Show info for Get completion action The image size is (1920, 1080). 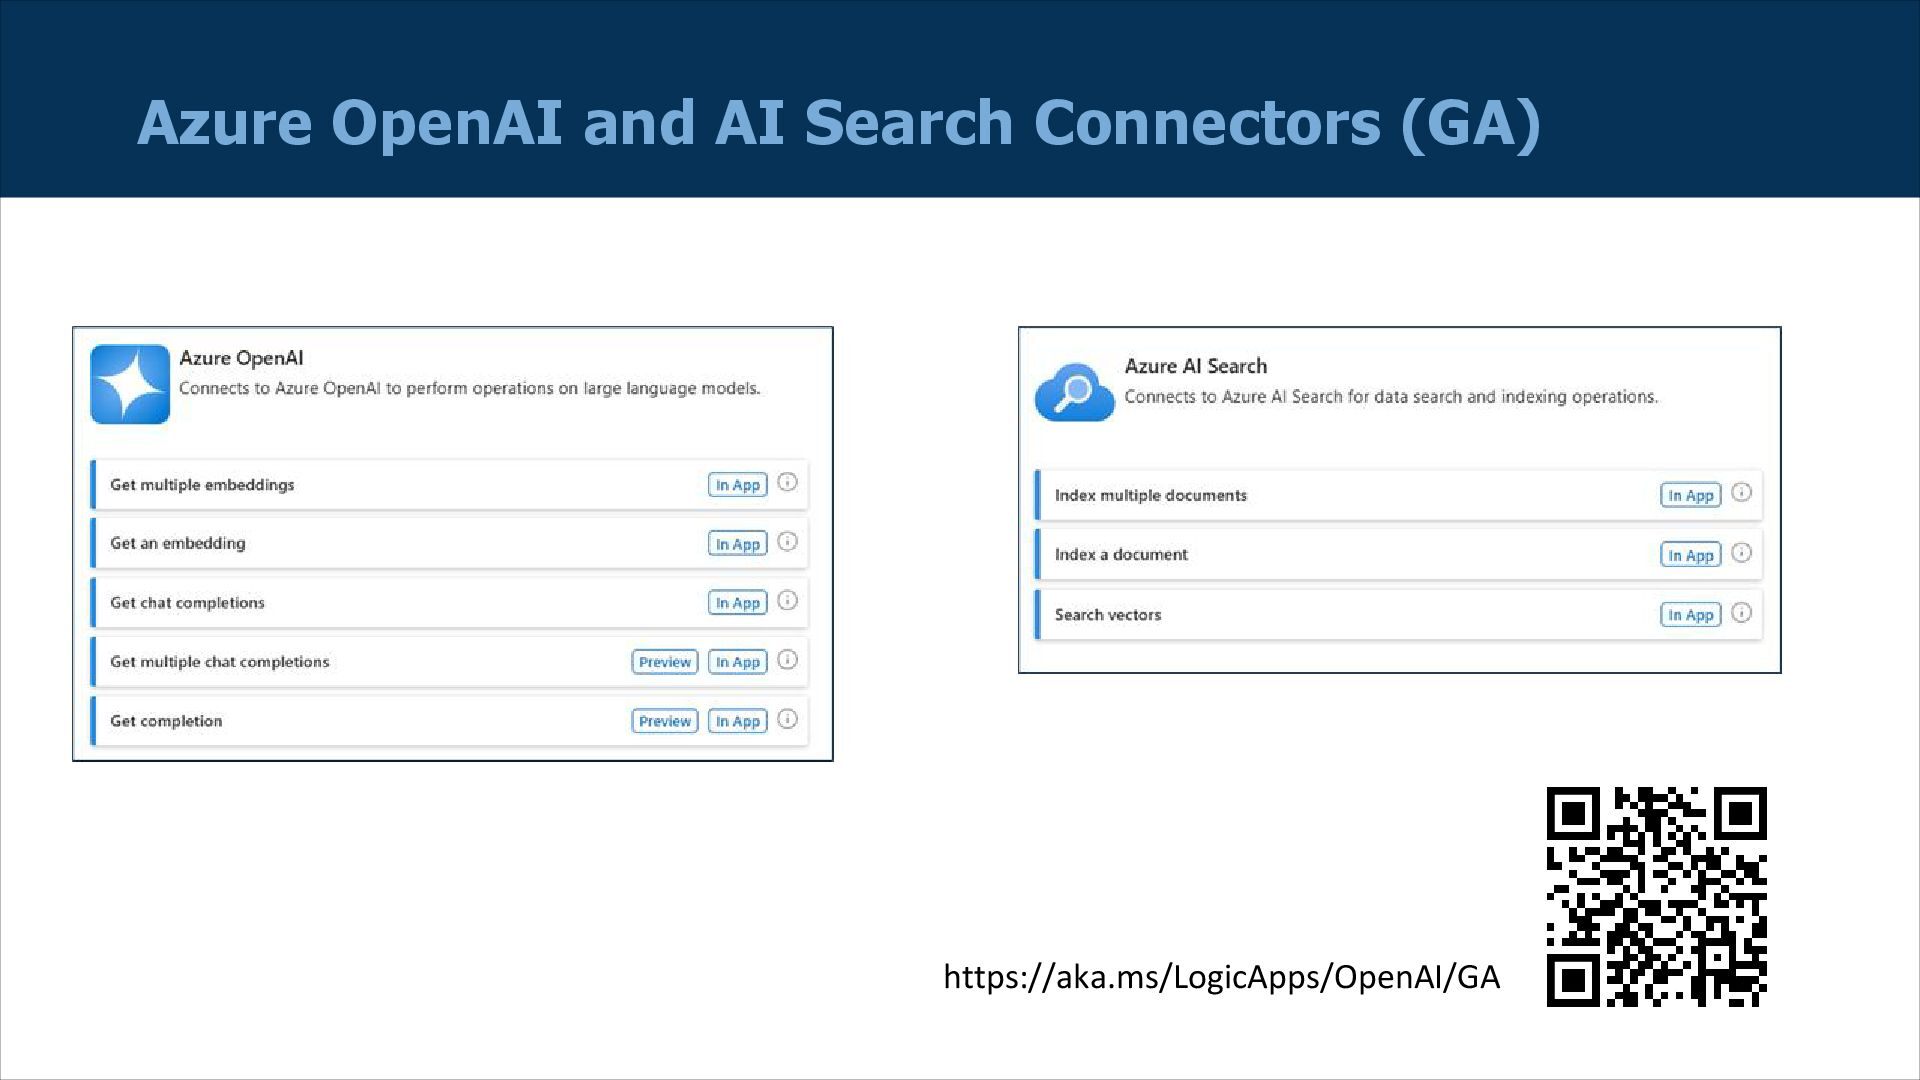click(787, 719)
